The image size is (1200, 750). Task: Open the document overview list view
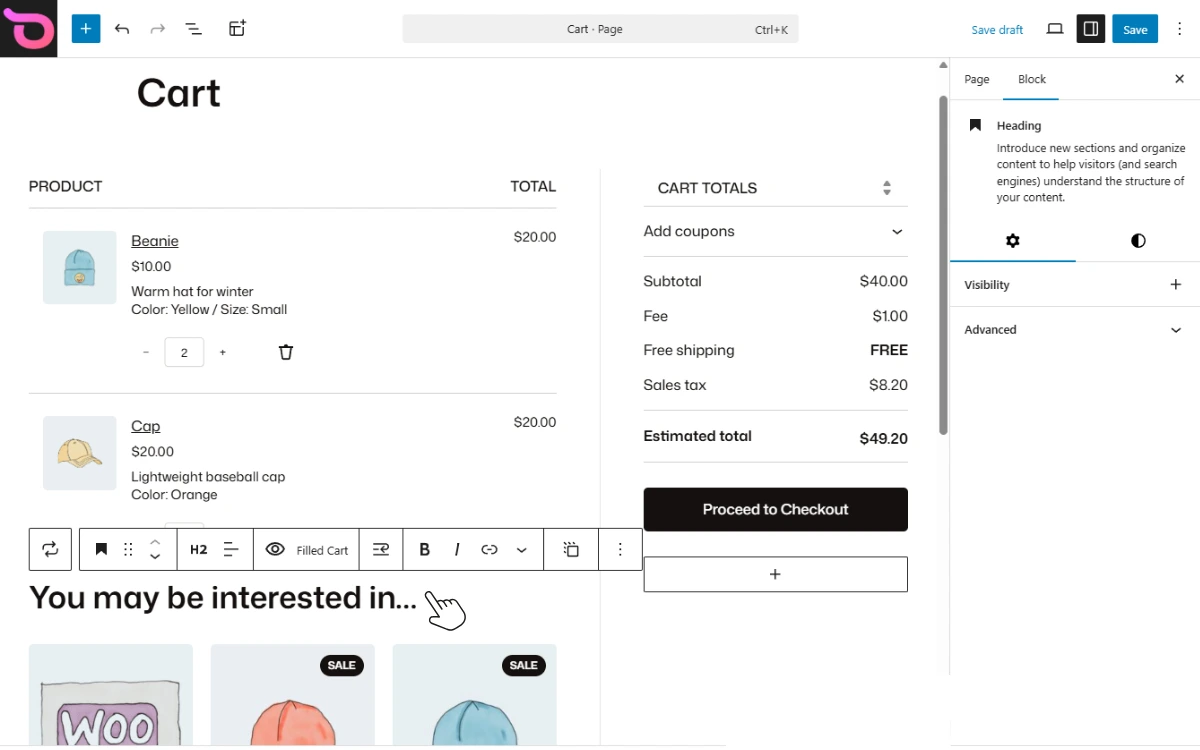coord(194,29)
